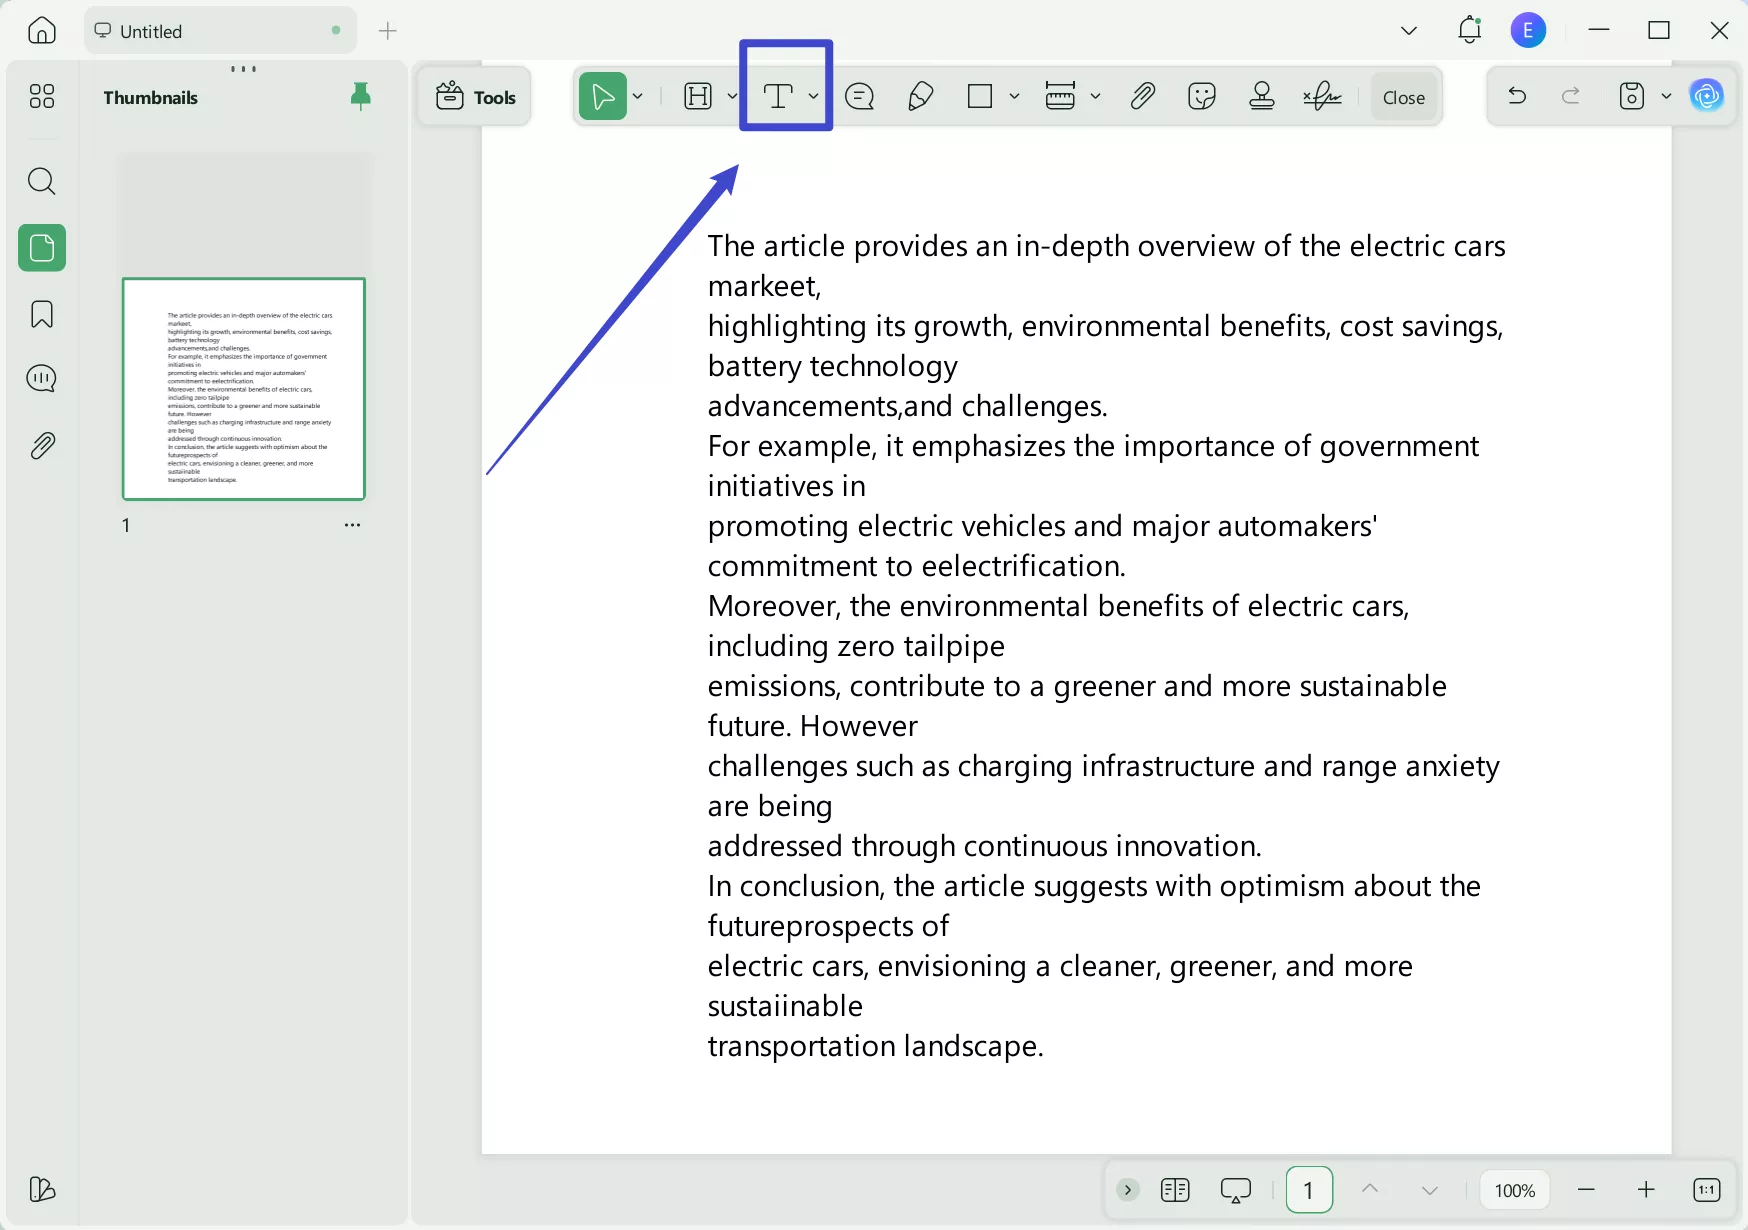The image size is (1748, 1230).
Task: Open the Tools menu
Action: 476,97
